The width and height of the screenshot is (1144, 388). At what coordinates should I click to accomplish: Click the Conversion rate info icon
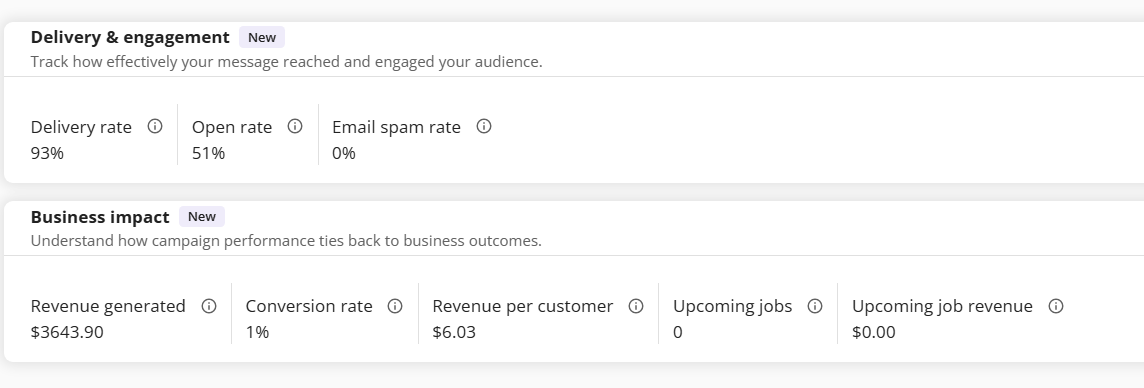point(395,306)
